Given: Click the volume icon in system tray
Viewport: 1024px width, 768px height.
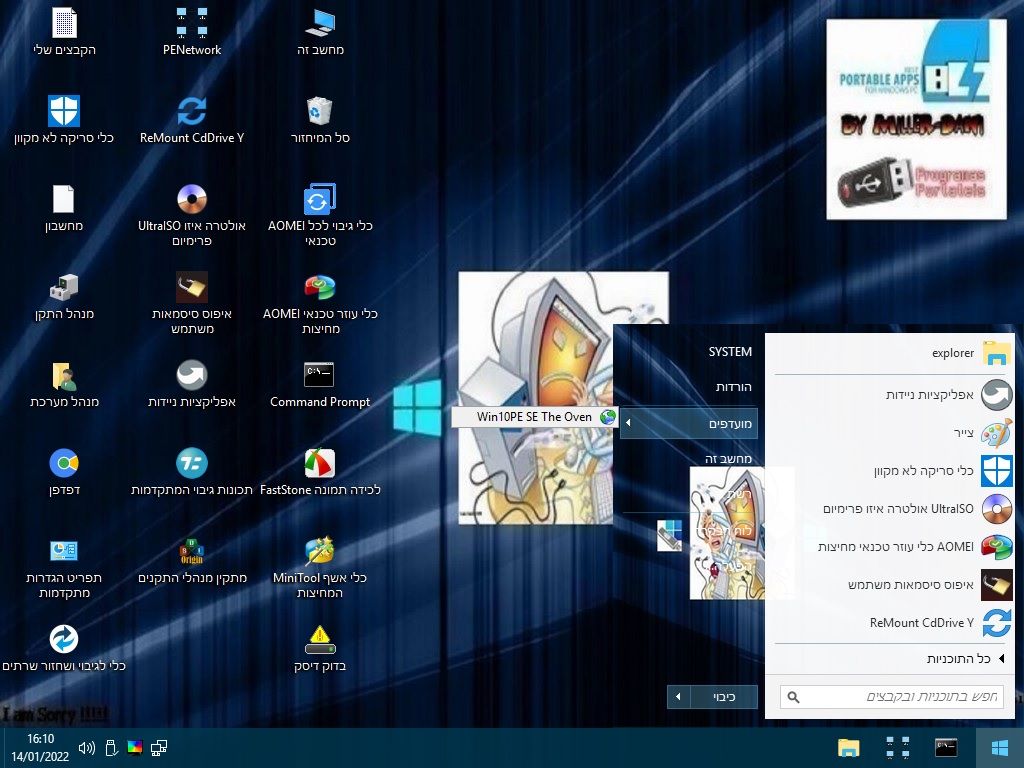Looking at the screenshot, I should 86,748.
